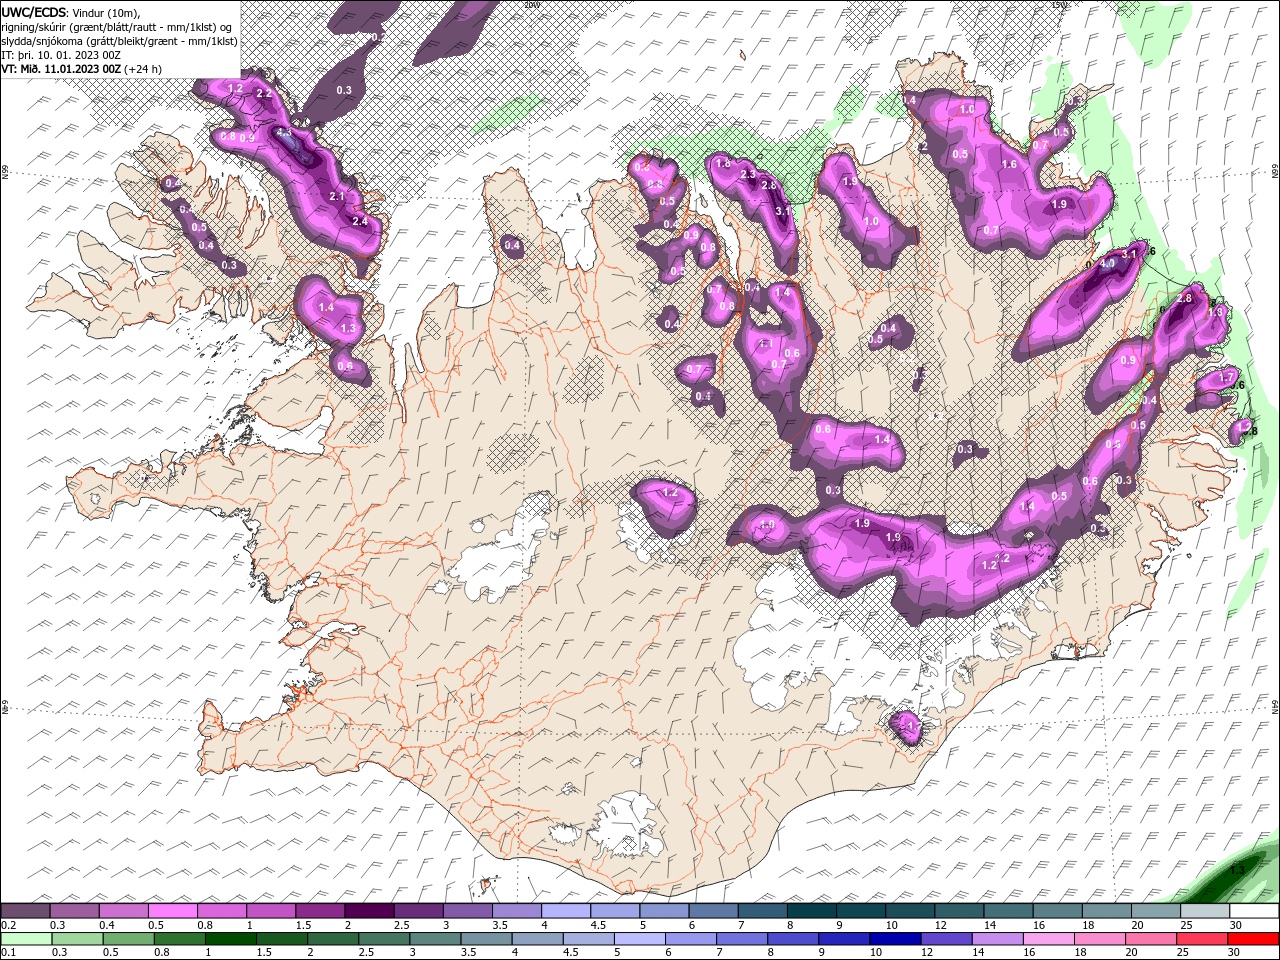The image size is (1280, 960).
Task: Select the bottom legend swatch starting at 3
Action: coord(435,939)
